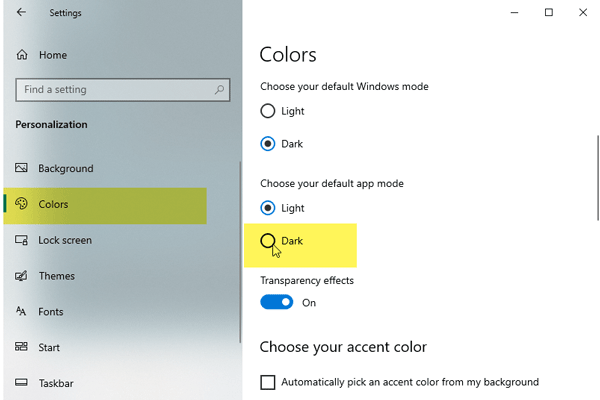Select Dark for default Windows mode
The width and height of the screenshot is (600, 400).
pyautogui.click(x=268, y=144)
